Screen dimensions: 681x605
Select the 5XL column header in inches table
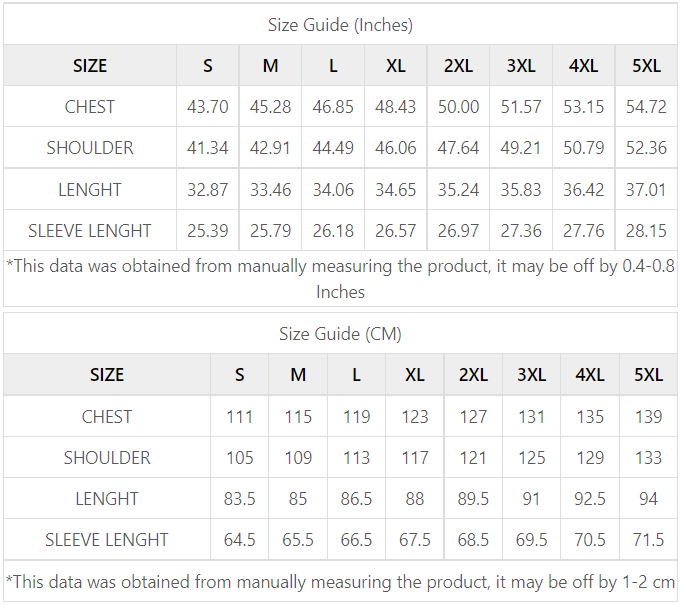(646, 66)
